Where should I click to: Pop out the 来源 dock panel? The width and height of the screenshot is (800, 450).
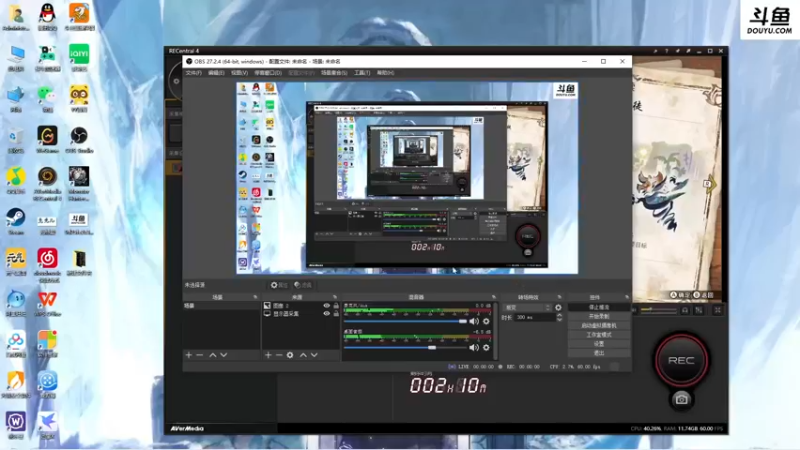tap(335, 297)
